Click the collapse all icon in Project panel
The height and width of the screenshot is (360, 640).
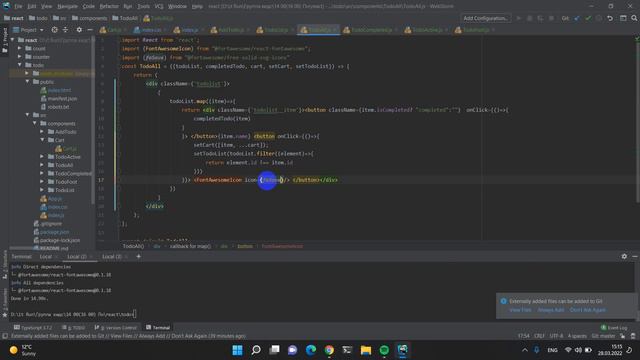[x=65, y=30]
